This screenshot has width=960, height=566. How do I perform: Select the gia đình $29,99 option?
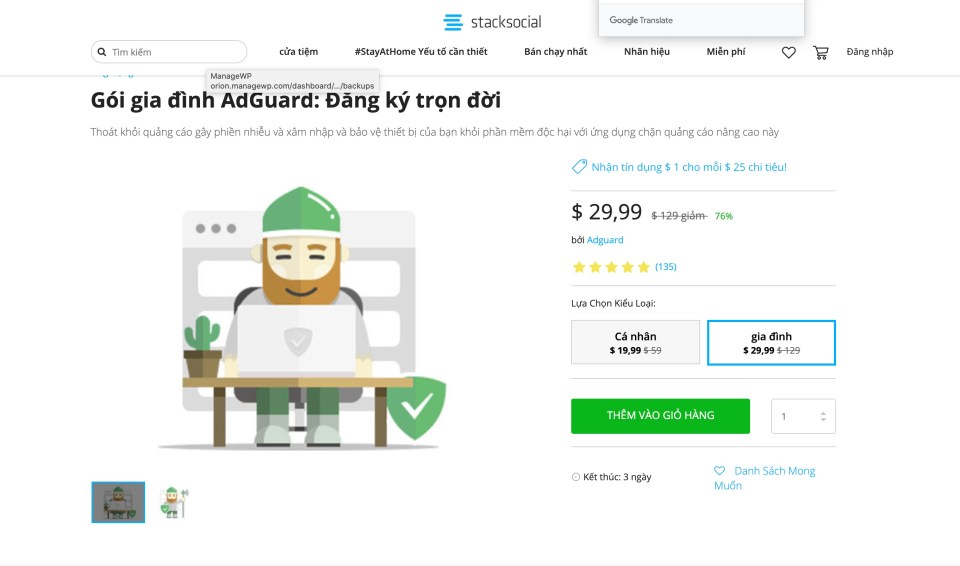[771, 342]
